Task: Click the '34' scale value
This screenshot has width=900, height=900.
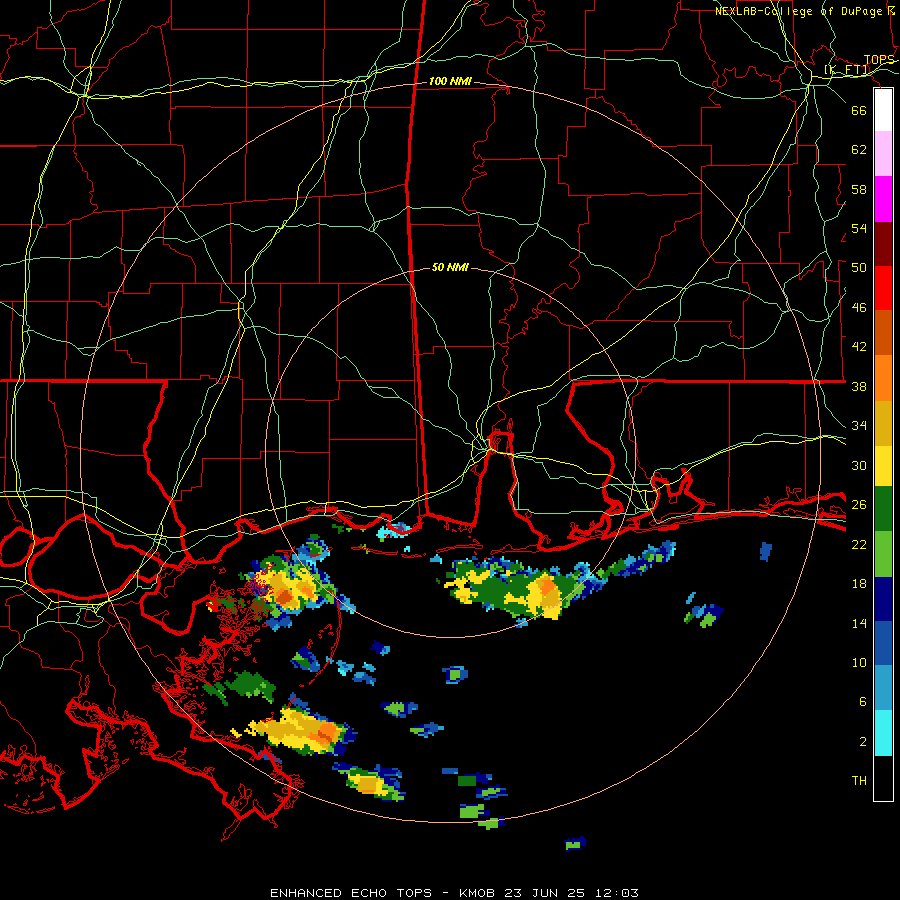Action: 859,426
